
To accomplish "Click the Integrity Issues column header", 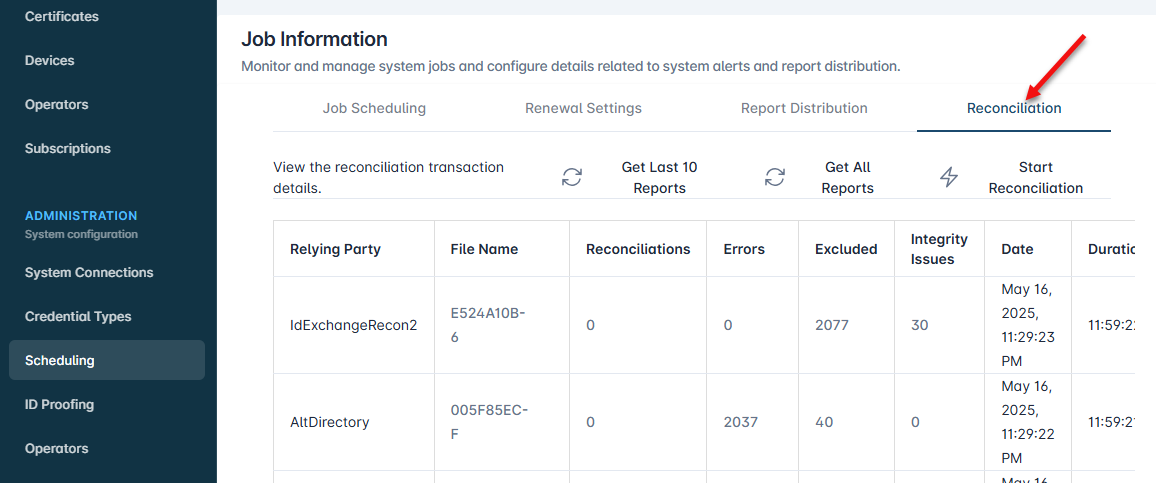I will click(x=939, y=249).
